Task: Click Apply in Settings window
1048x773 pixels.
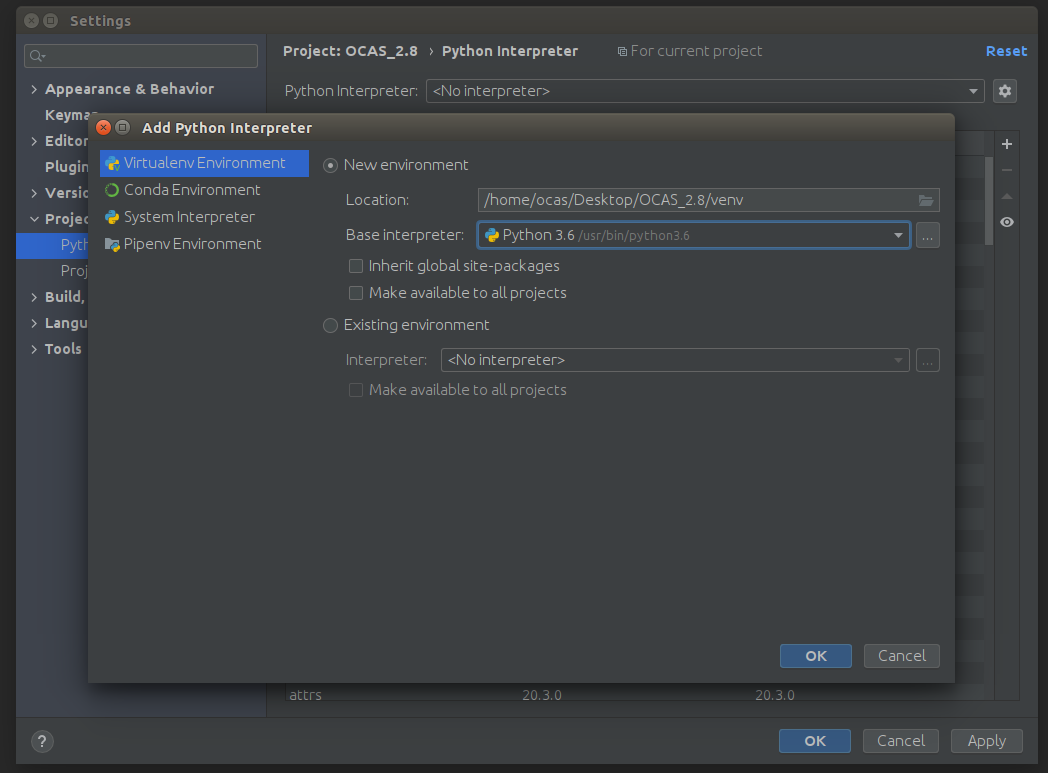Action: [987, 741]
